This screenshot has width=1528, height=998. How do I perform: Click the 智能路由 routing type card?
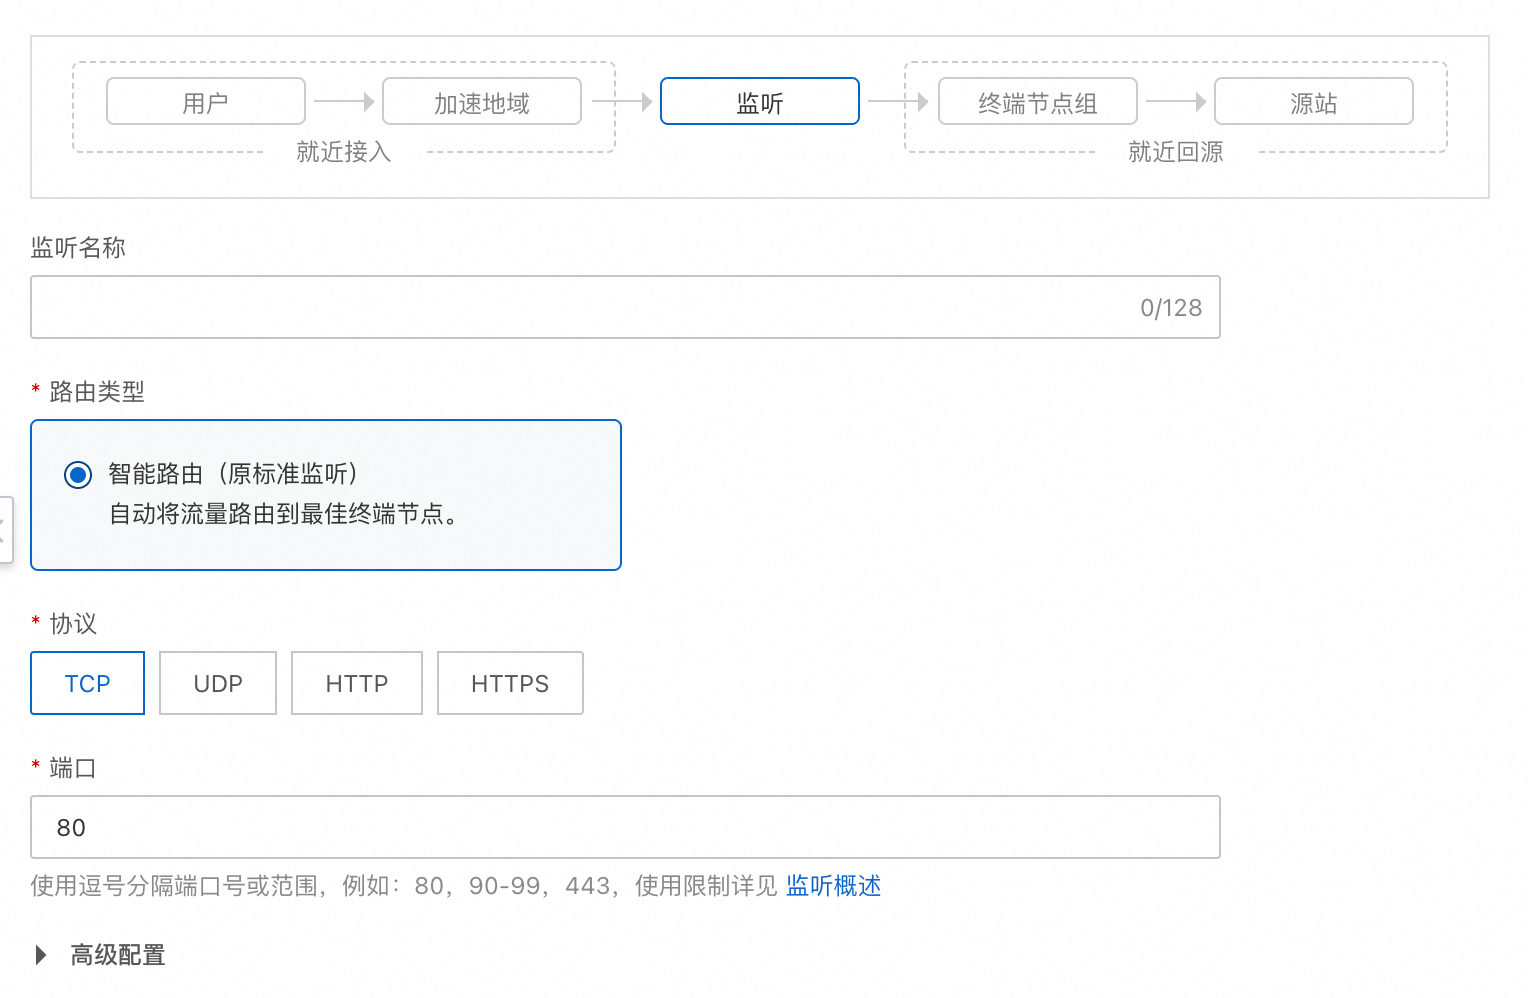coord(326,495)
